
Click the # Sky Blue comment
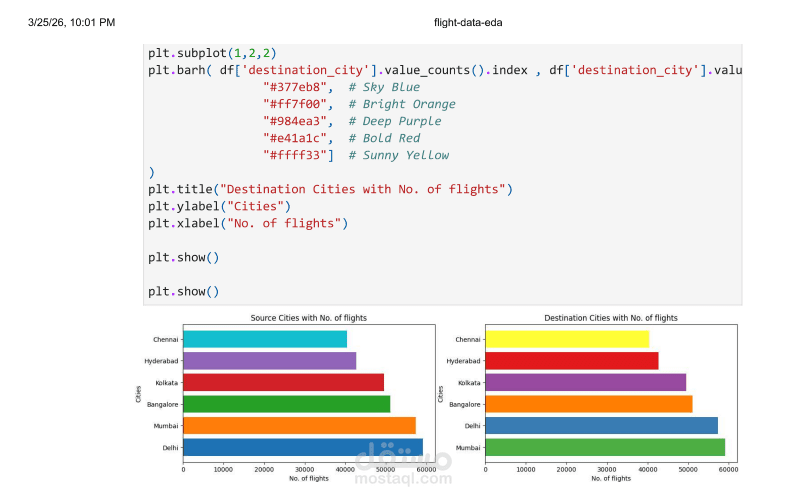coord(384,87)
